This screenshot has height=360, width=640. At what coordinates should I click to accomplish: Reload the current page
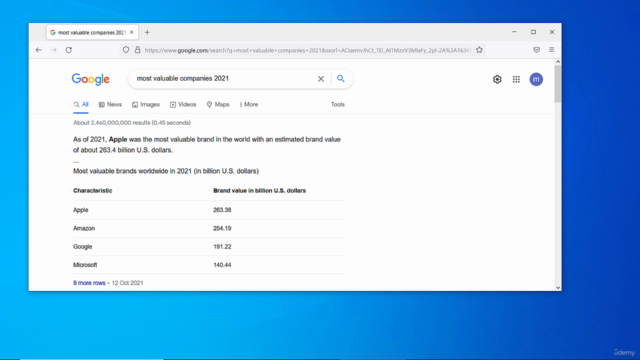tap(69, 50)
